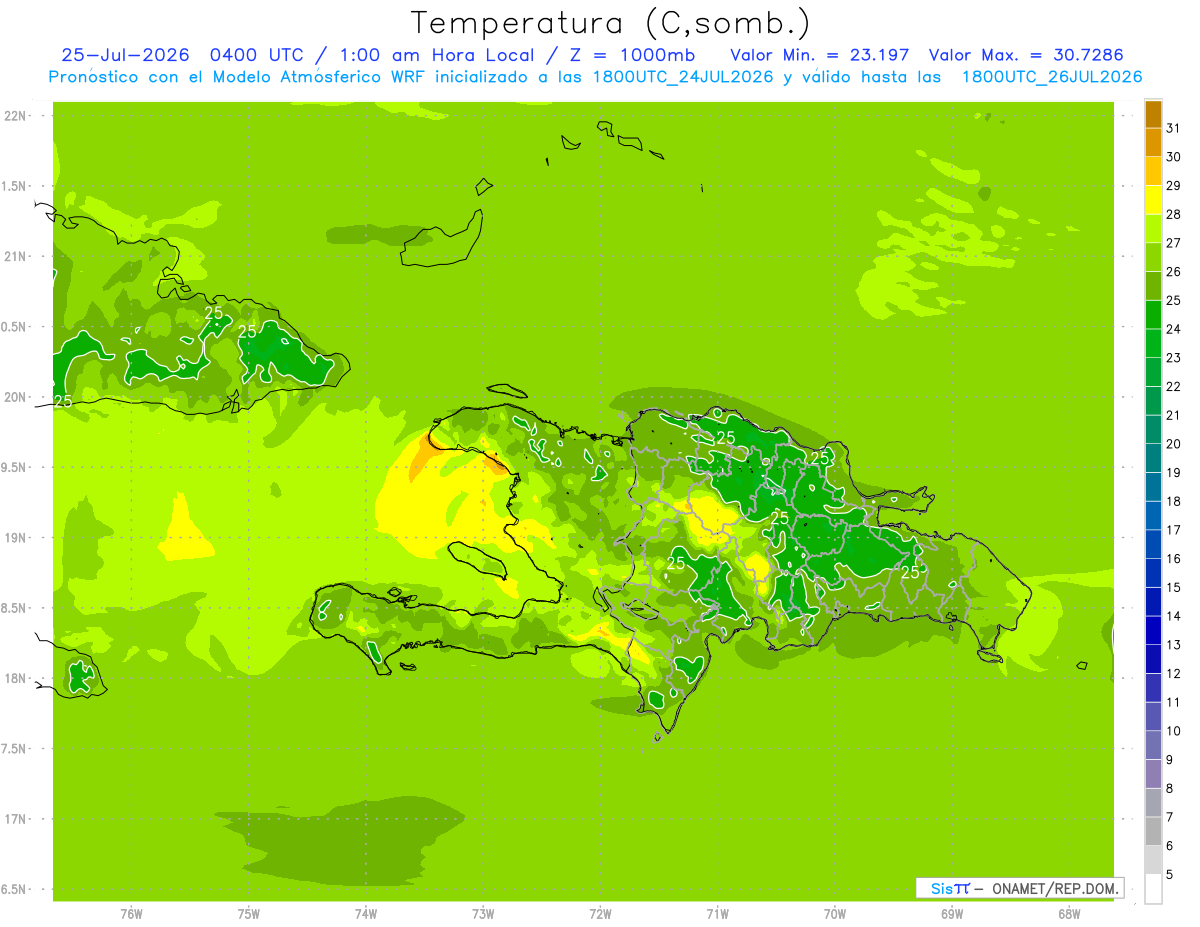This screenshot has width=1200, height=927.
Task: Click the '18N' latitude axis label
Action: point(16,678)
